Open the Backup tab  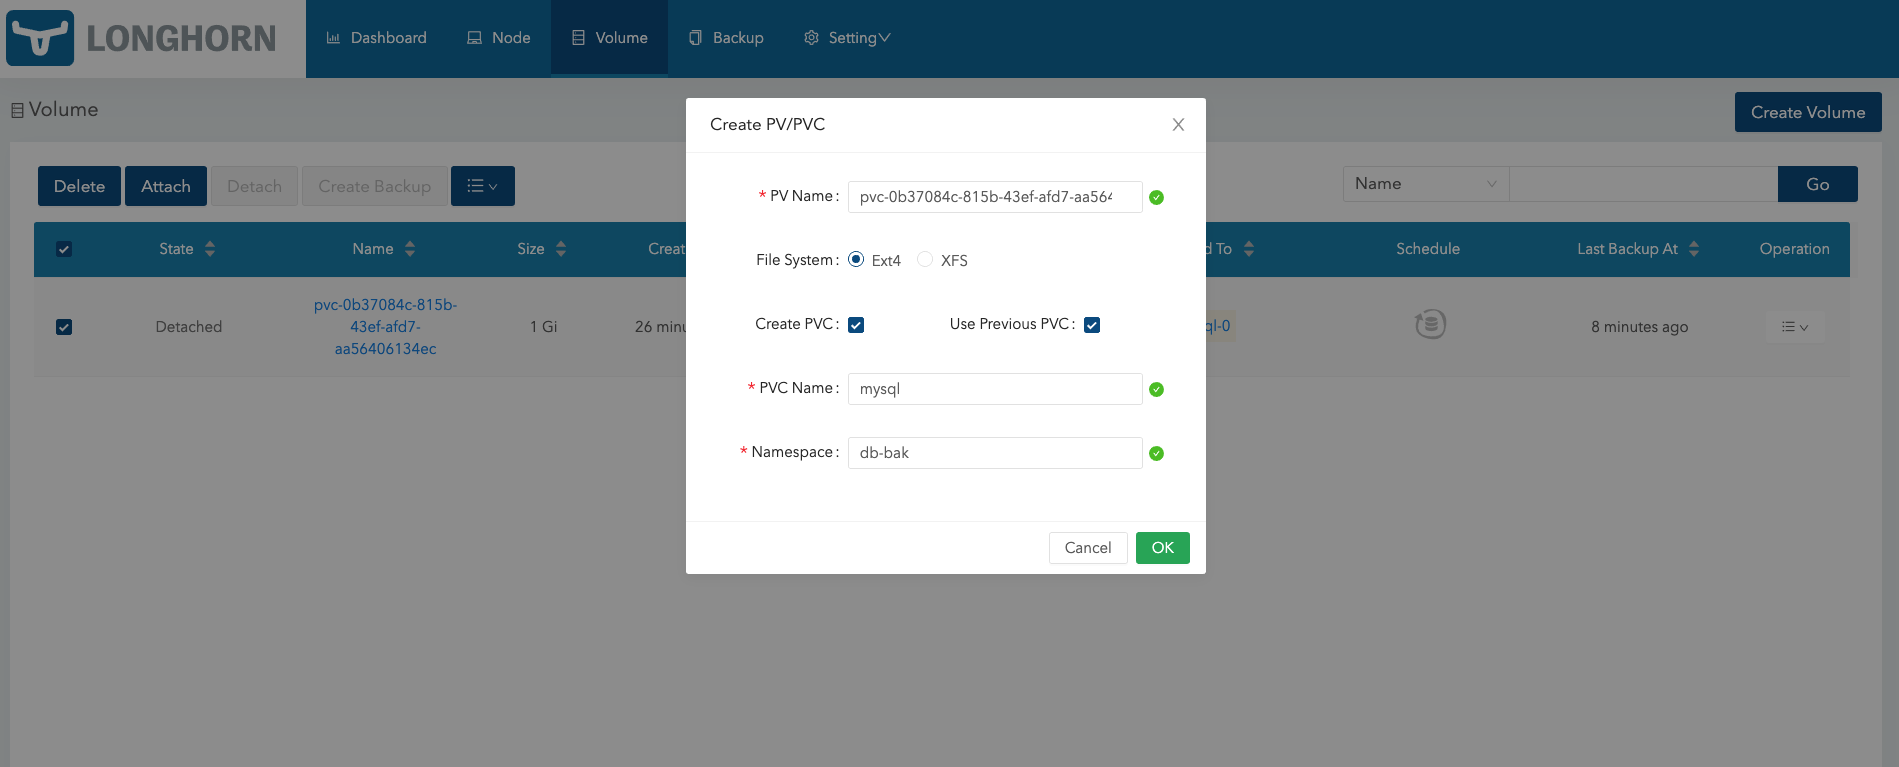click(x=726, y=38)
